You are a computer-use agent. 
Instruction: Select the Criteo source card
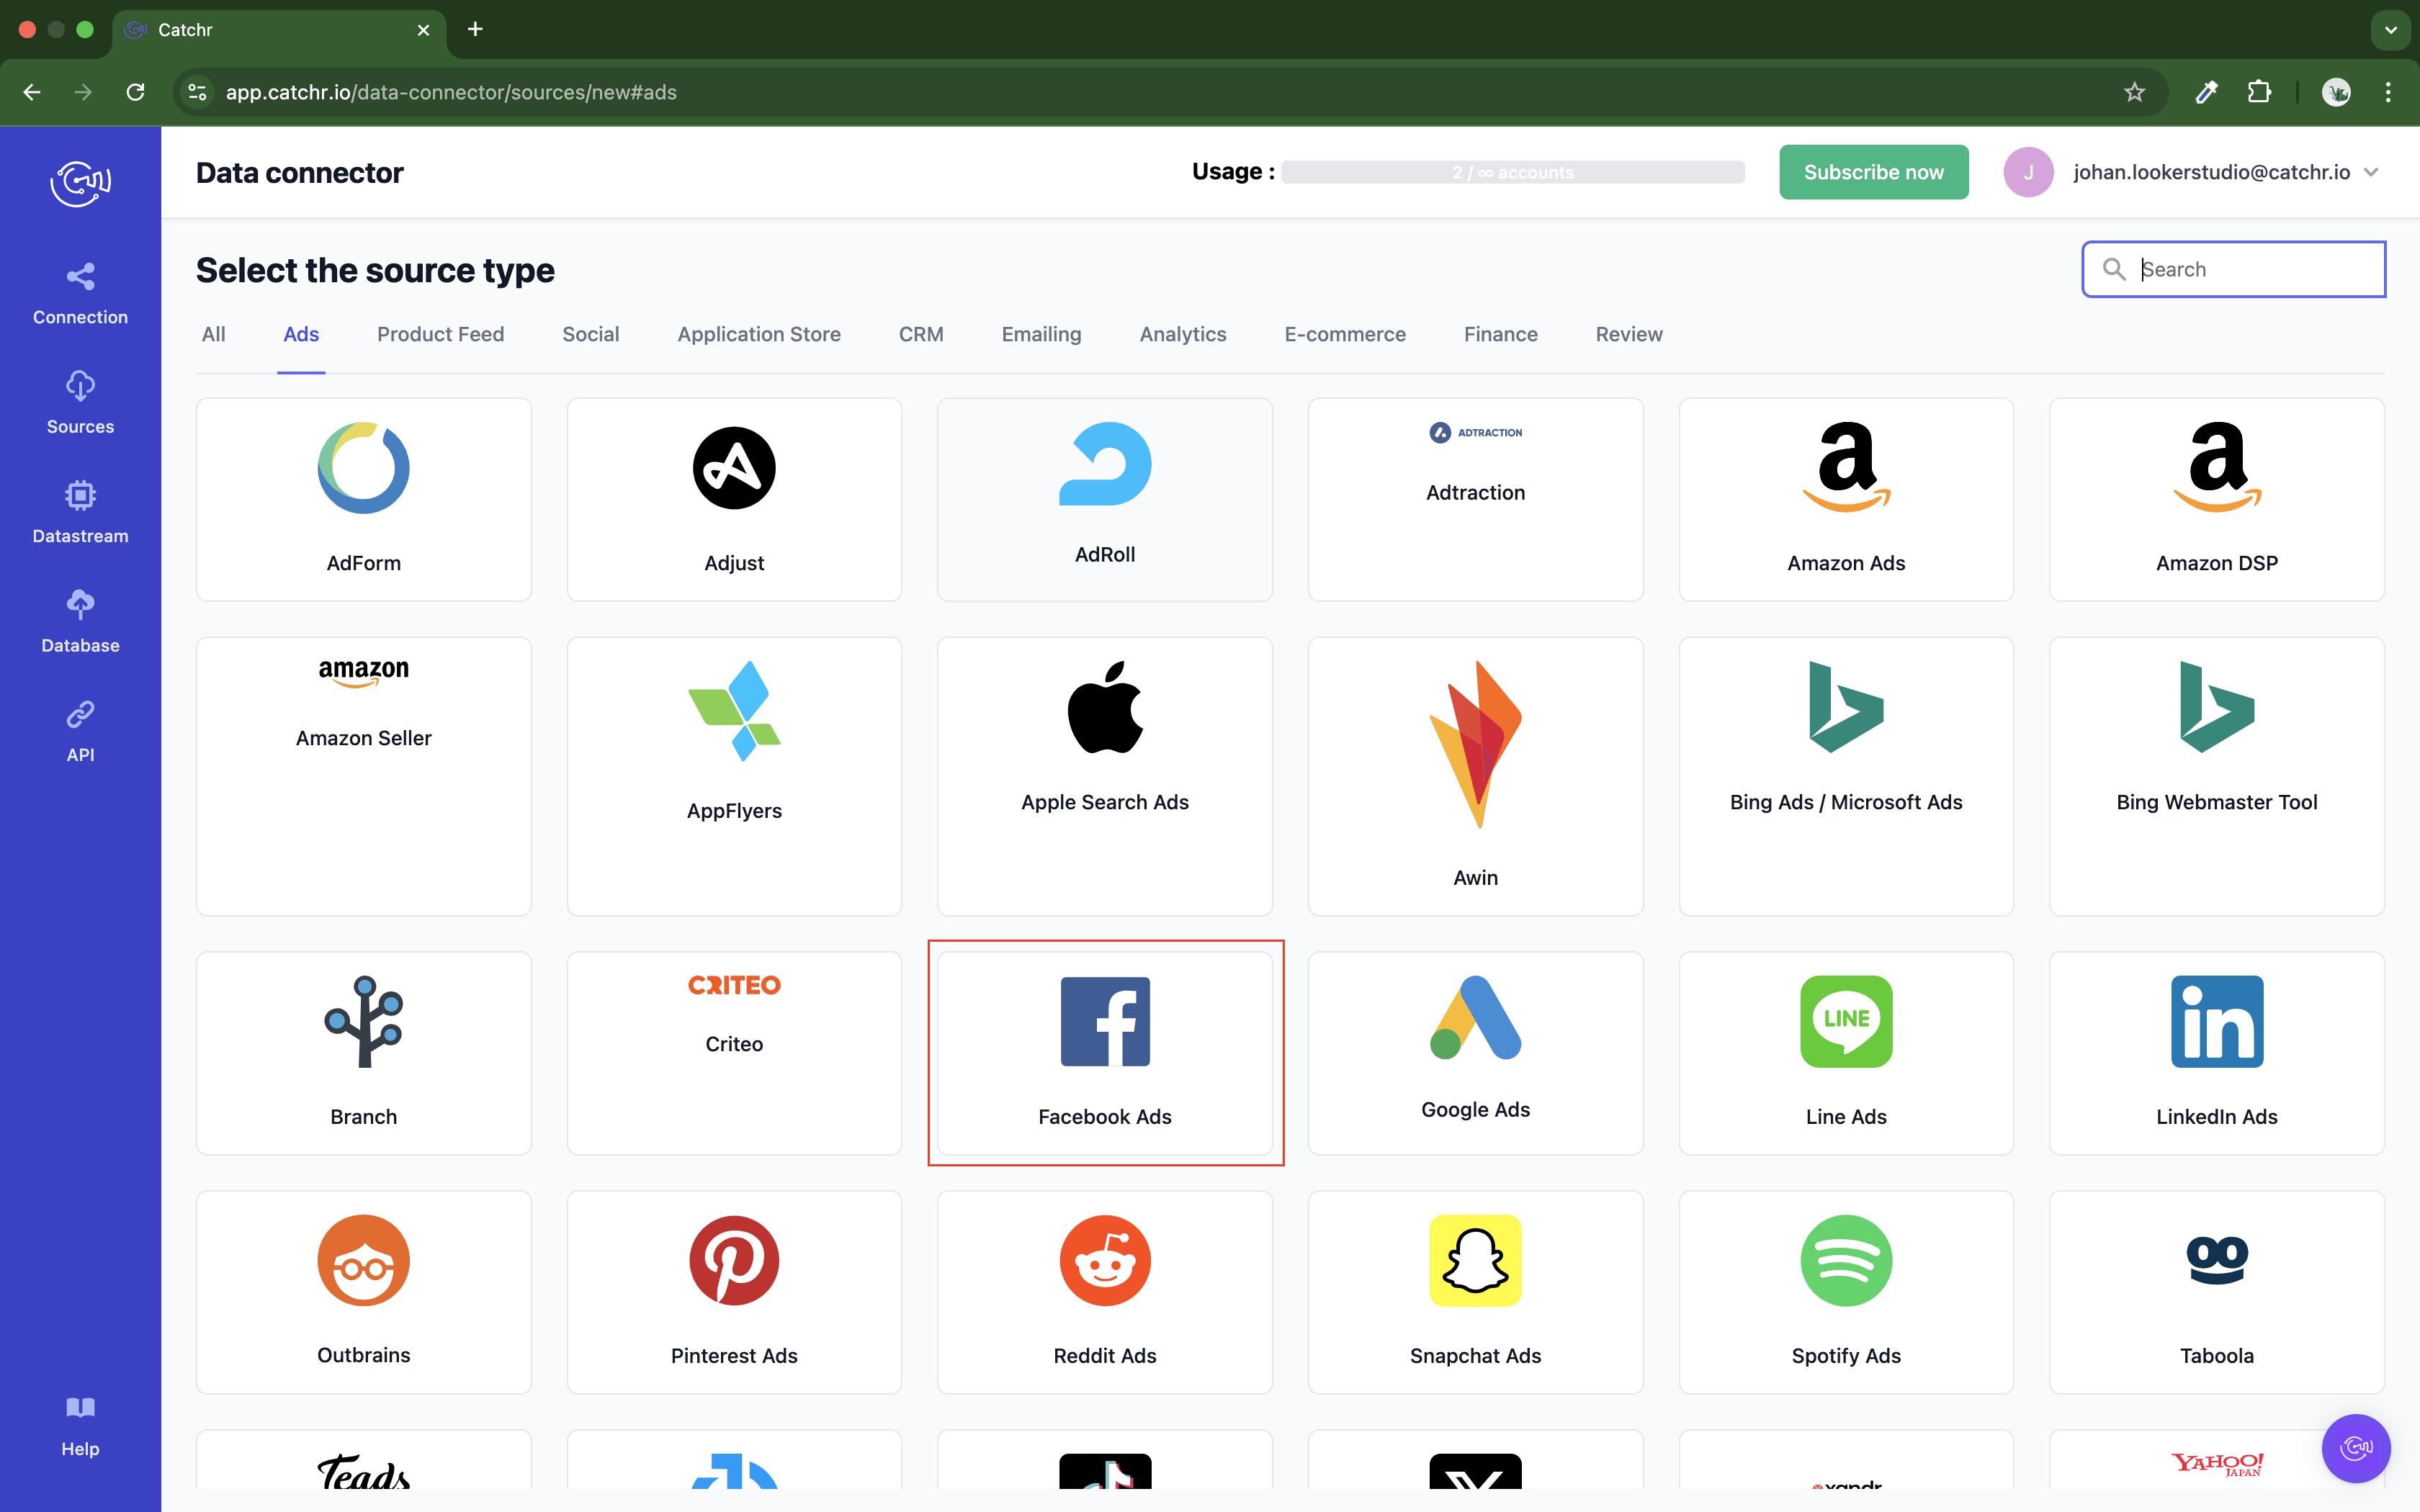point(734,1053)
